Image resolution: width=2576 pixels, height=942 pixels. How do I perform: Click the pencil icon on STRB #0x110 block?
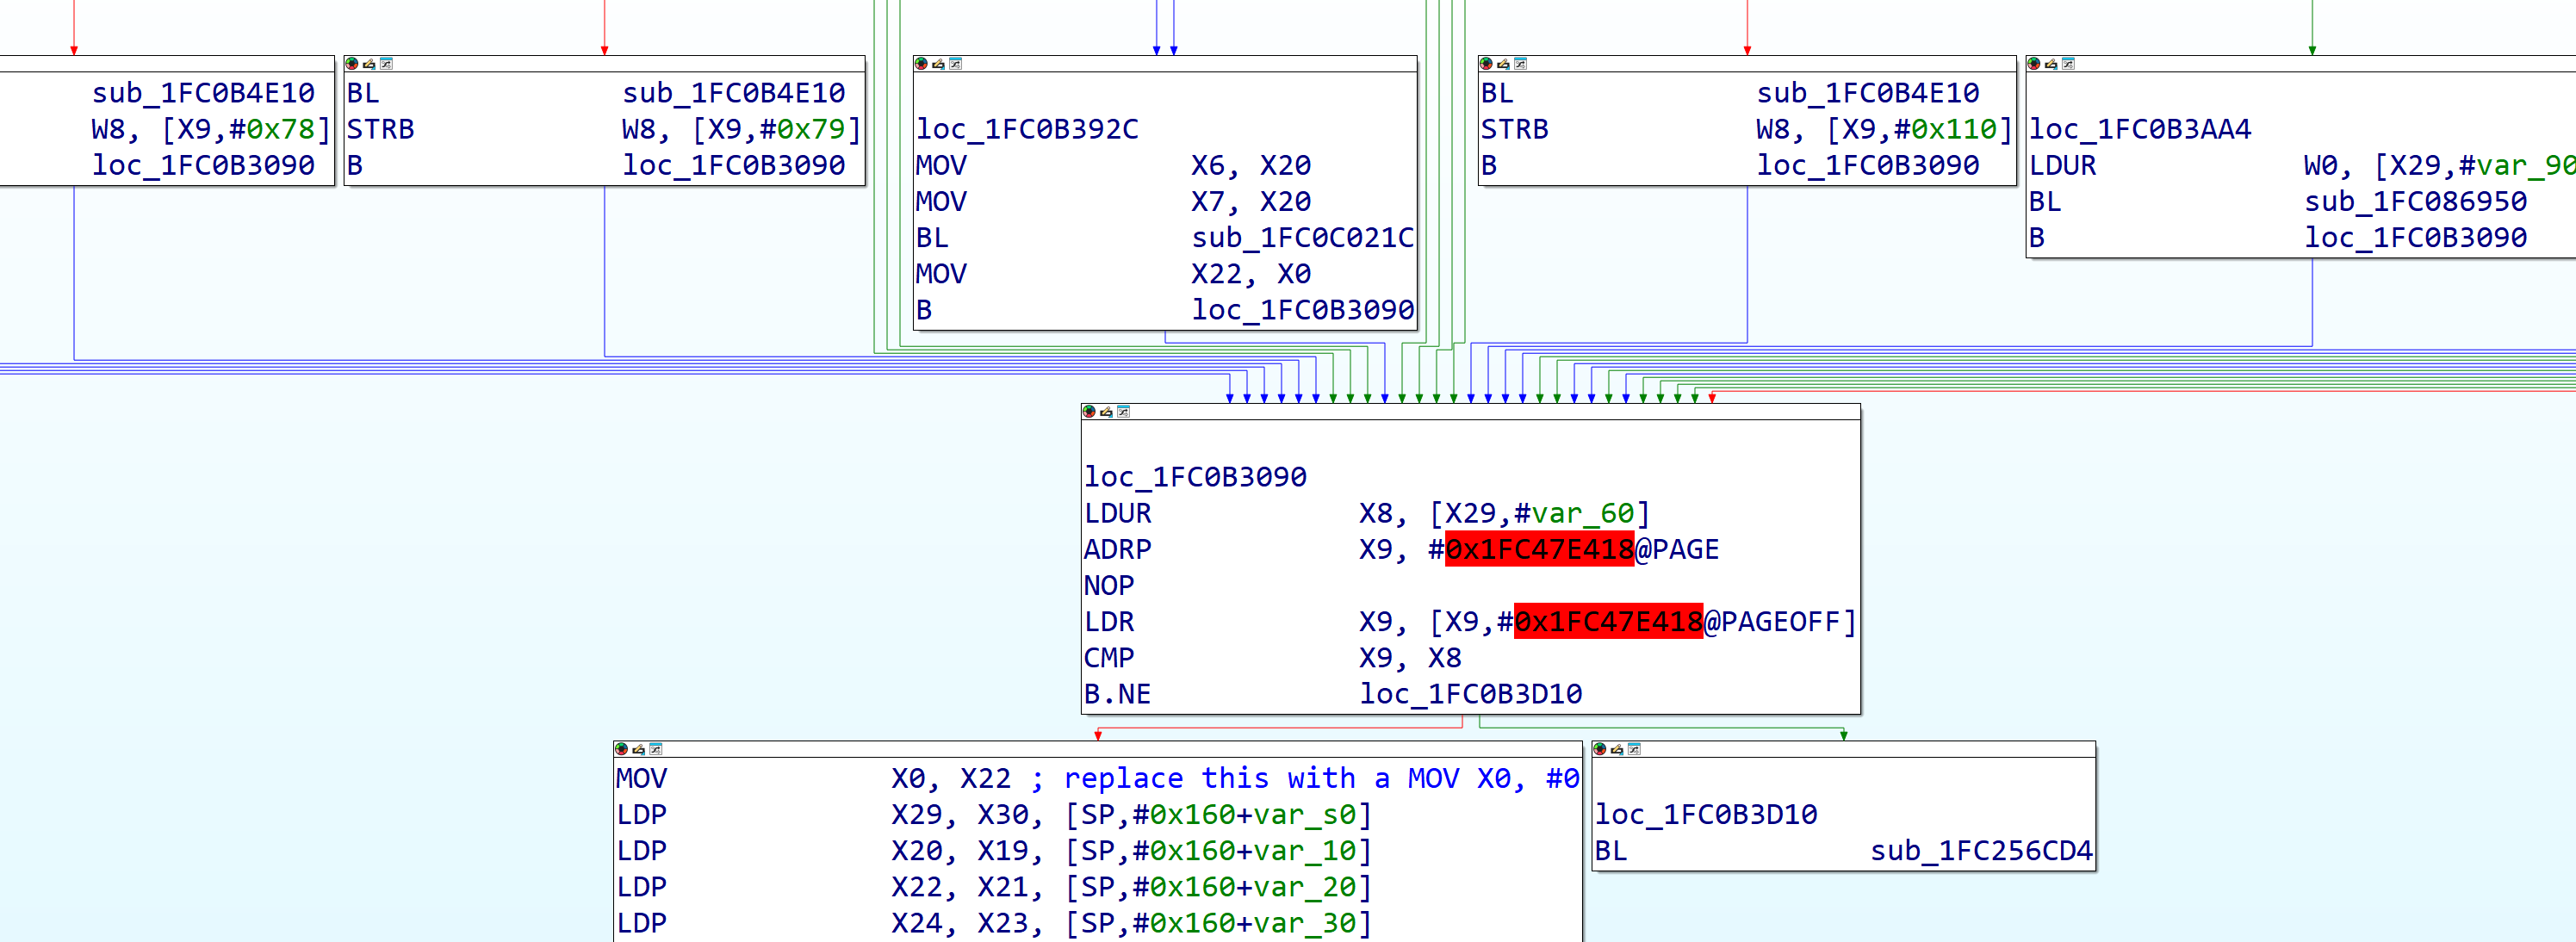tap(1503, 63)
